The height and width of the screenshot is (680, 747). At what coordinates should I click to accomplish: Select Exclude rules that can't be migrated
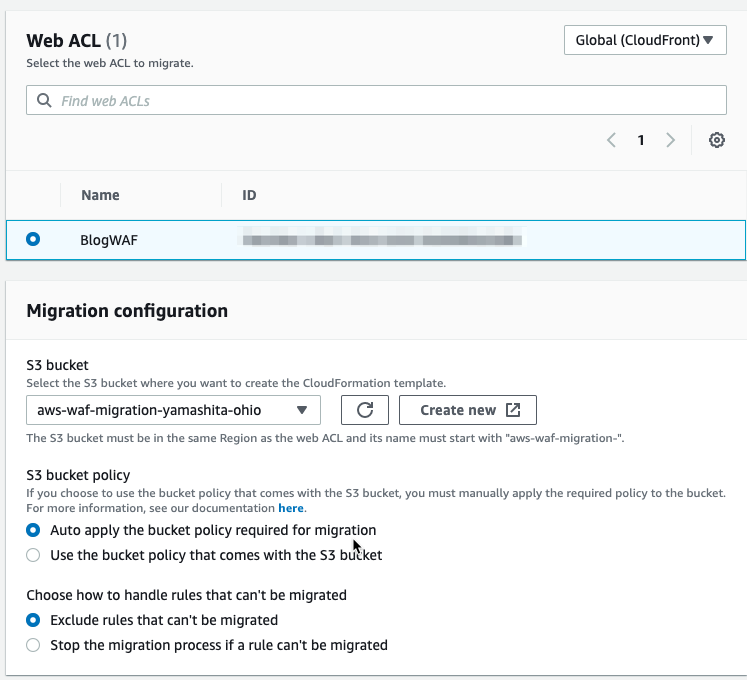point(33,620)
